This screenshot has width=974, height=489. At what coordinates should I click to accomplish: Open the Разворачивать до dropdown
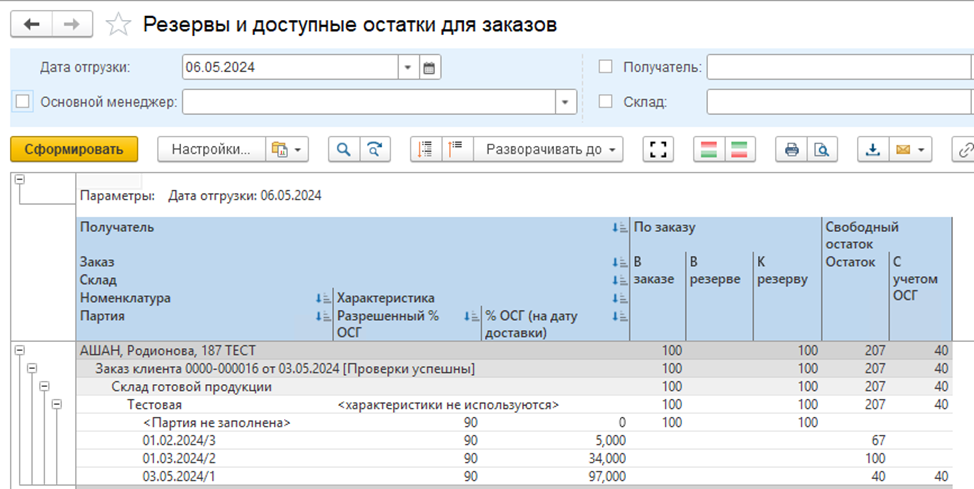pyautogui.click(x=549, y=149)
